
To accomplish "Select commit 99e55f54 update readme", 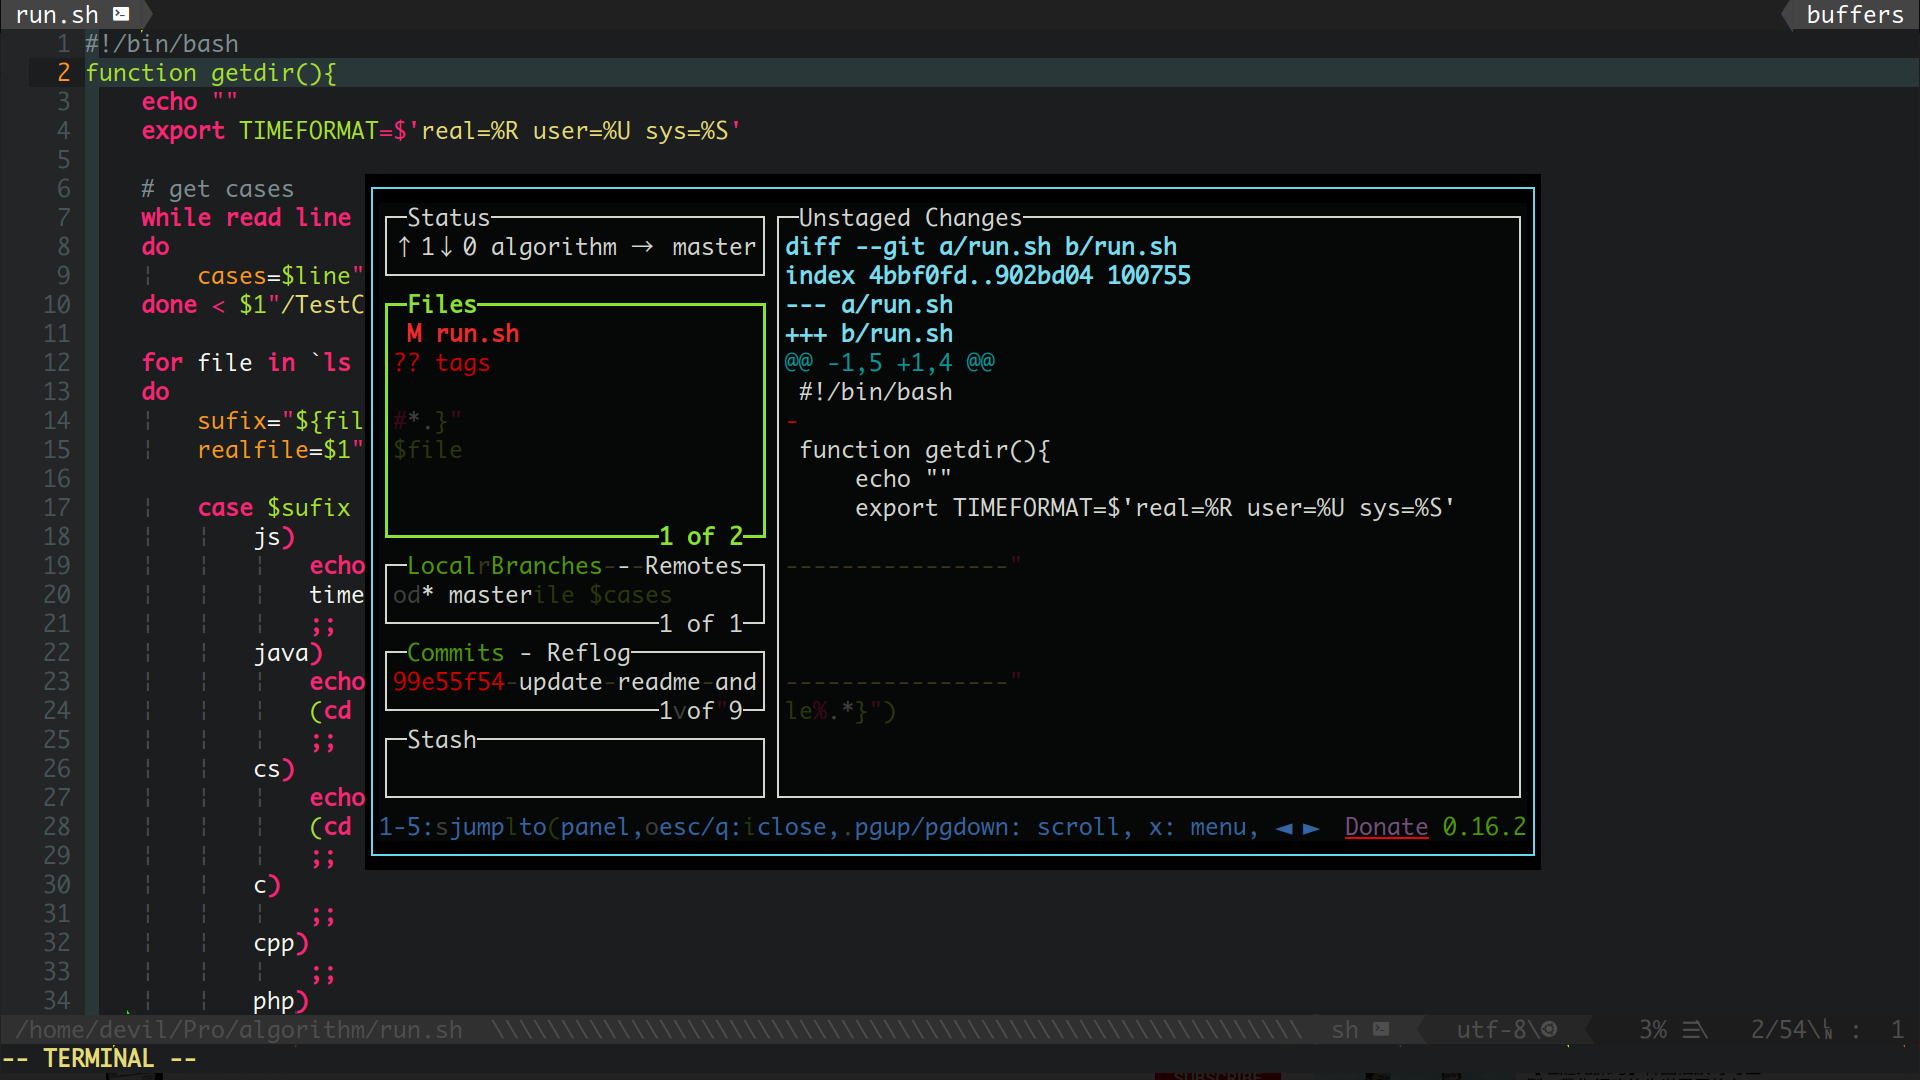I will 573,682.
